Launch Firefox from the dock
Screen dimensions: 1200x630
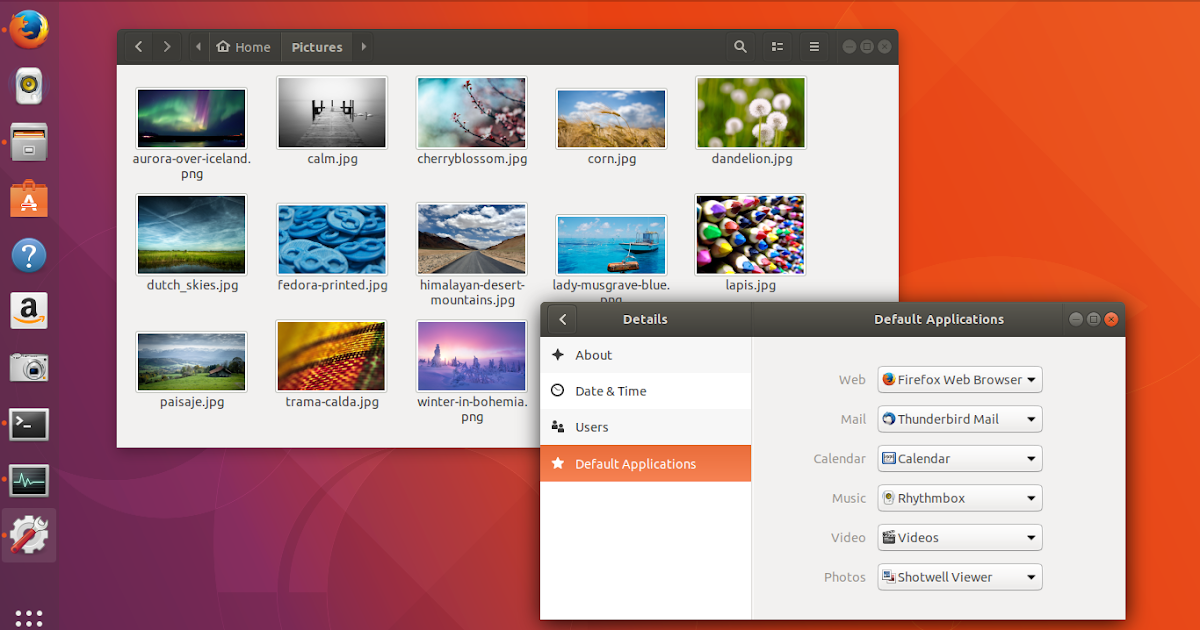click(x=29, y=29)
